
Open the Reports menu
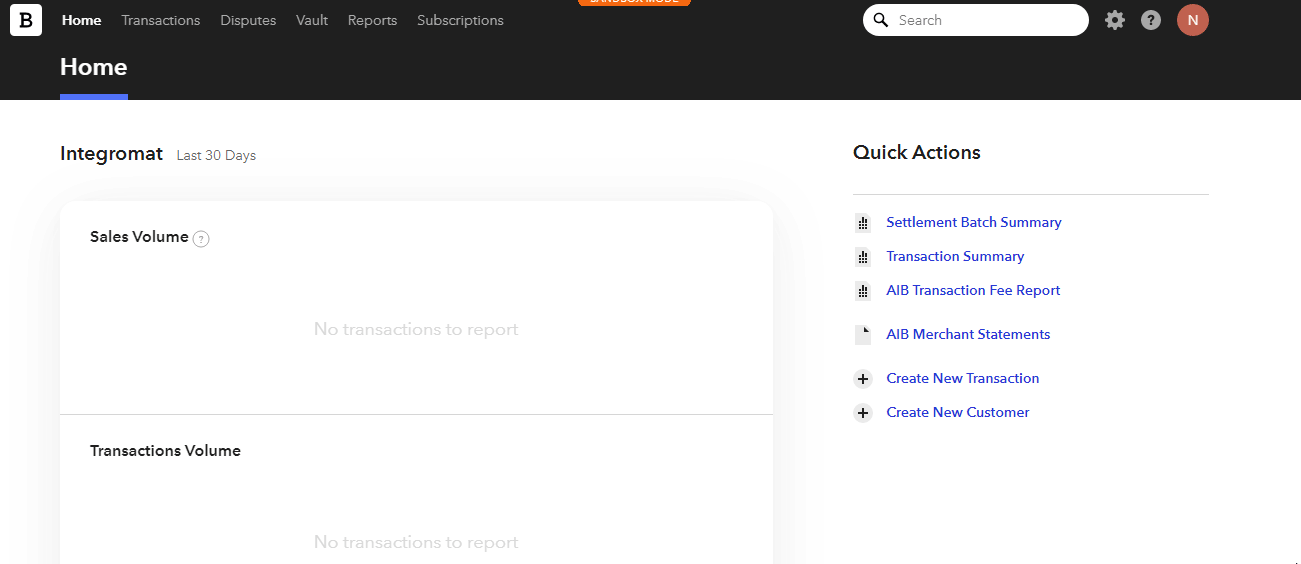coord(372,20)
